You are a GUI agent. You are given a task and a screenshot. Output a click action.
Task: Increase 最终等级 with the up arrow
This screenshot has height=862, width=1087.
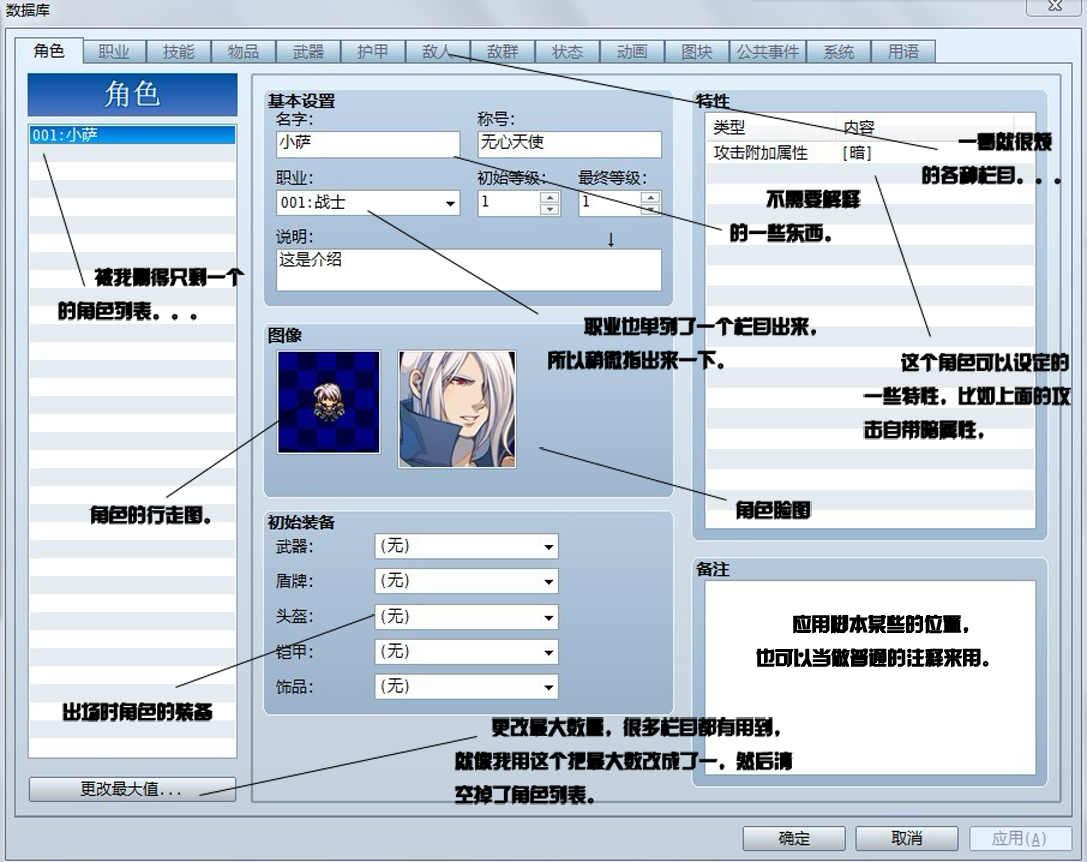point(650,198)
